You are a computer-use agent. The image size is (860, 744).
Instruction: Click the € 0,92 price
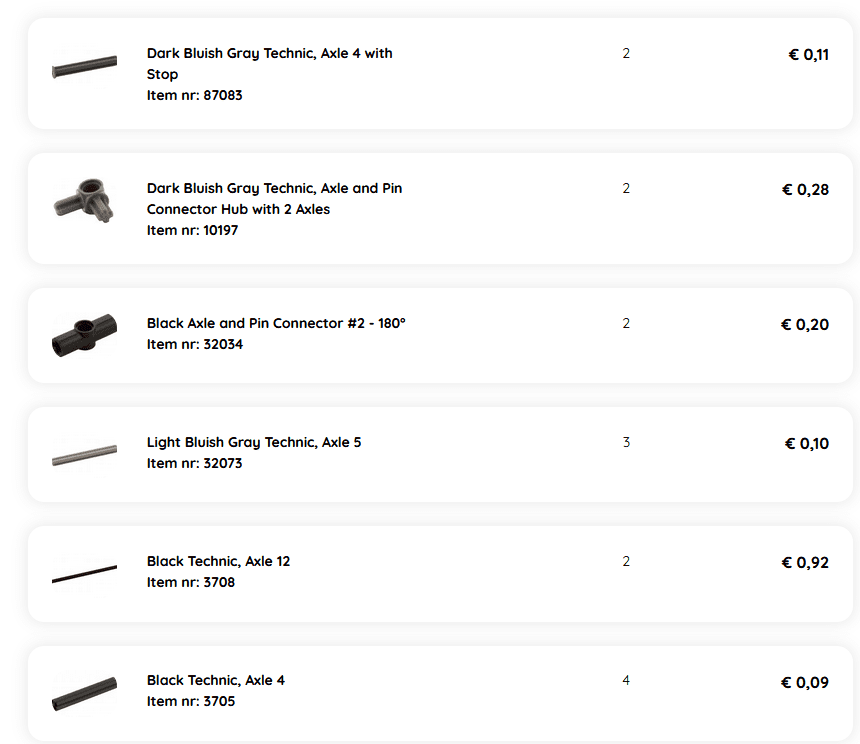point(805,563)
